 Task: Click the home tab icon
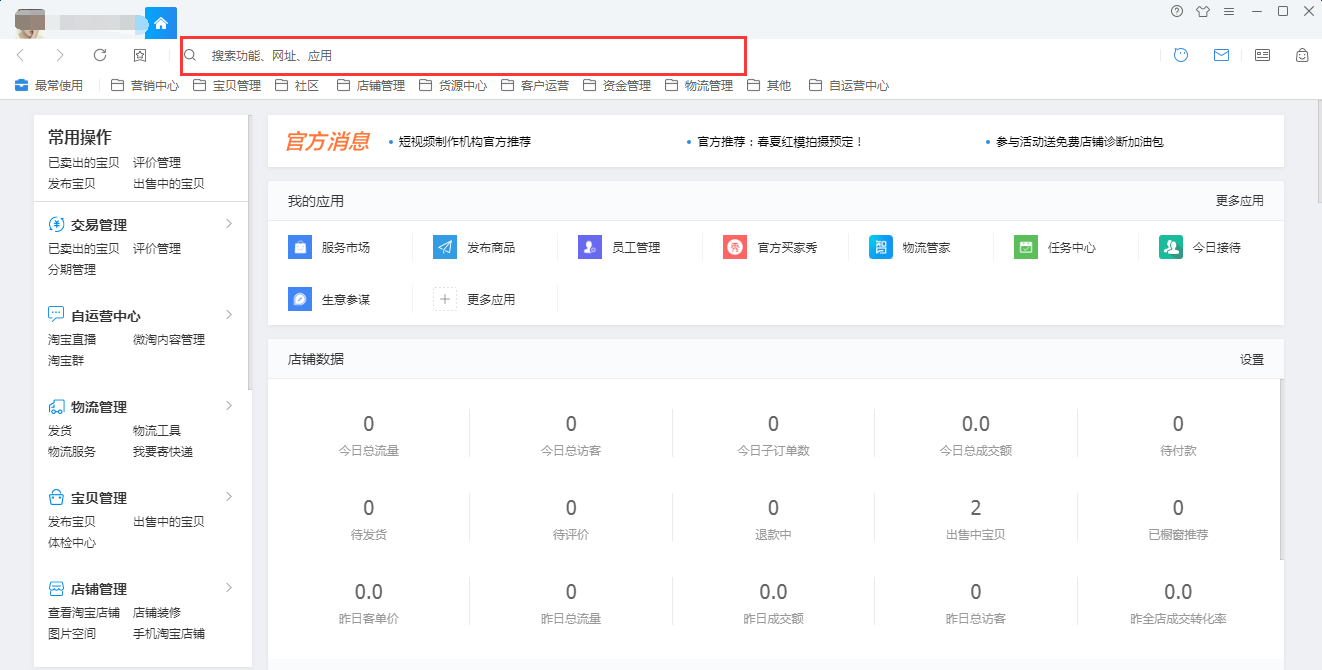point(161,23)
